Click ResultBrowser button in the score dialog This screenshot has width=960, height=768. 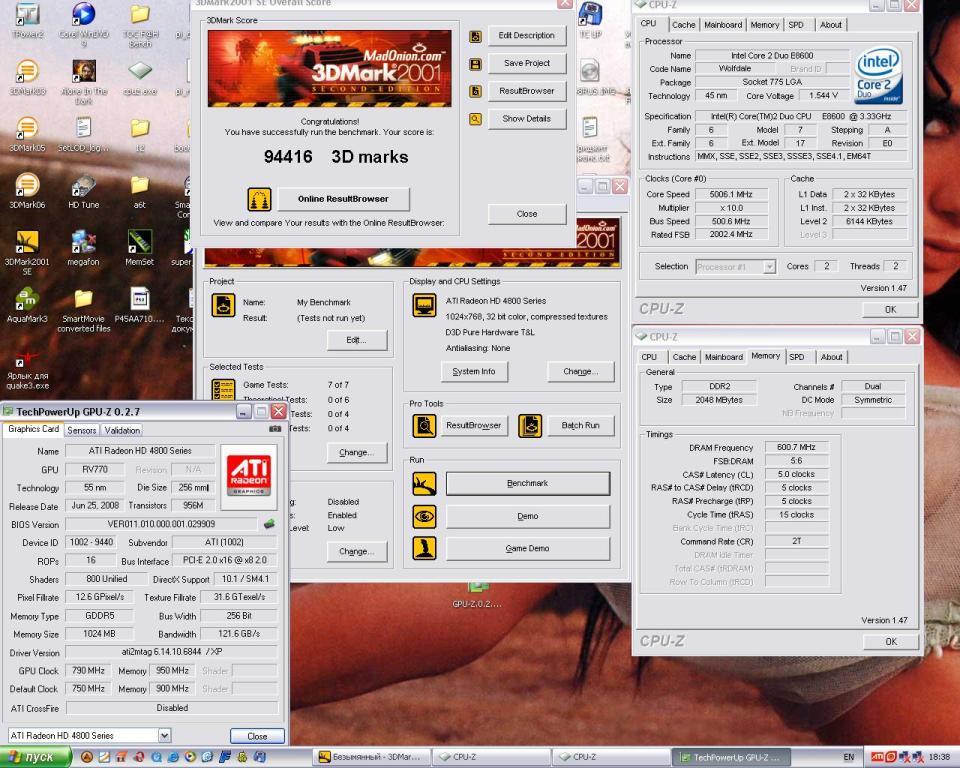pos(527,91)
